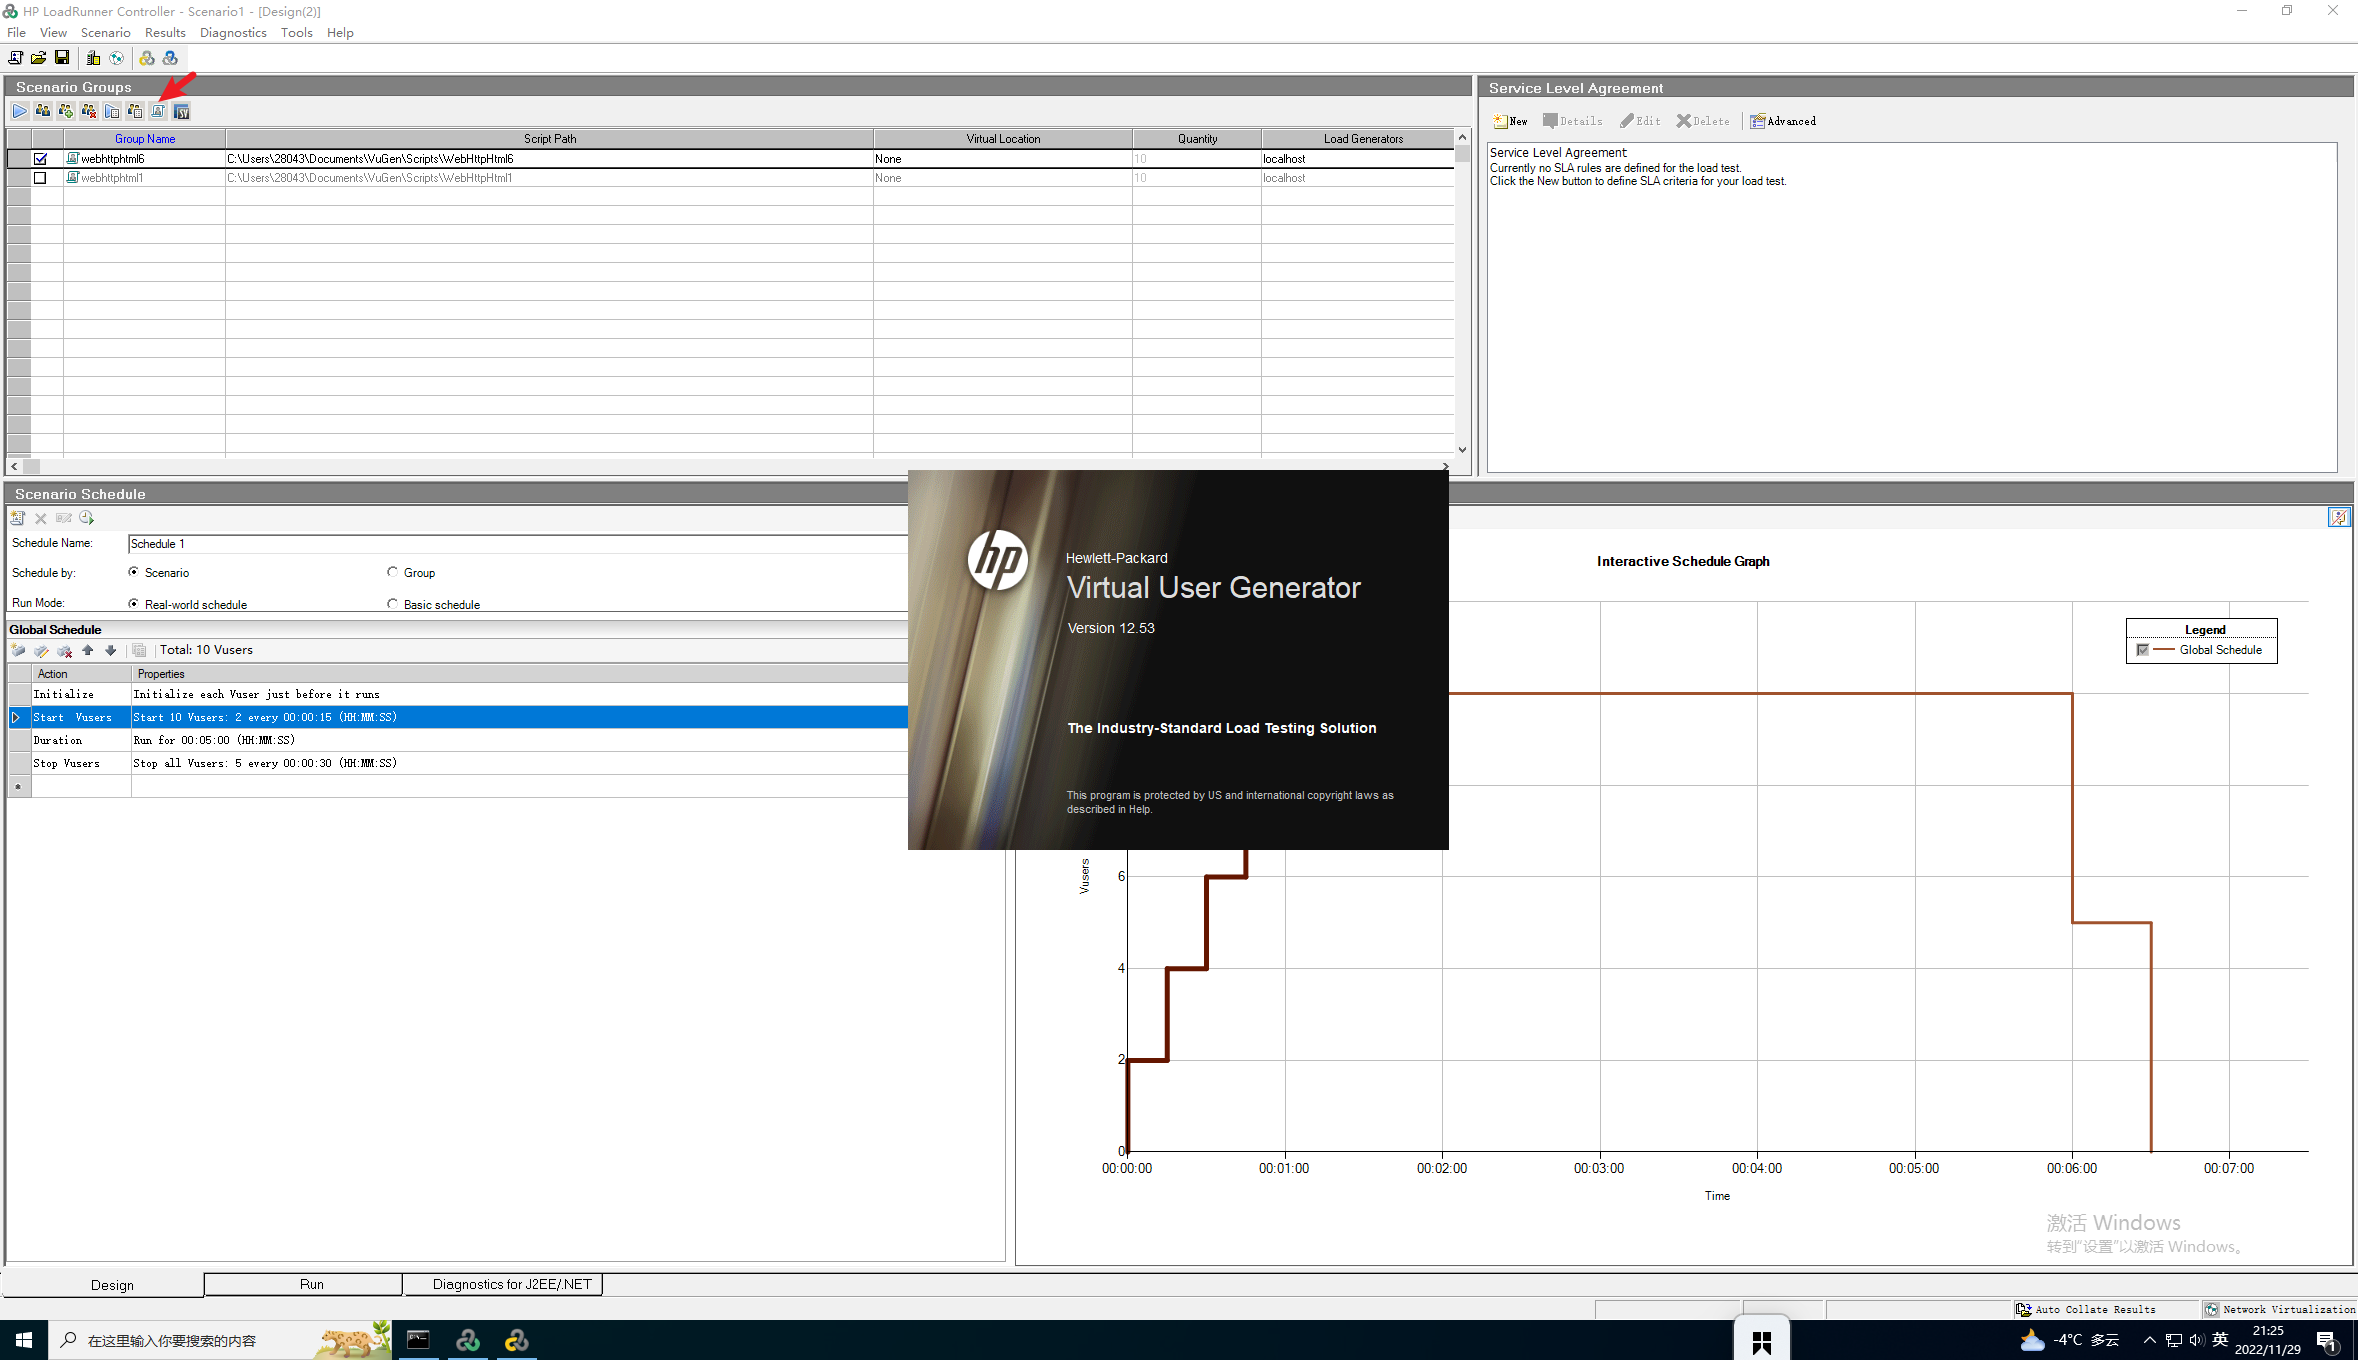Toggle Global Schedule checkbox in graph legend
Image resolution: width=2358 pixels, height=1360 pixels.
(x=2142, y=650)
